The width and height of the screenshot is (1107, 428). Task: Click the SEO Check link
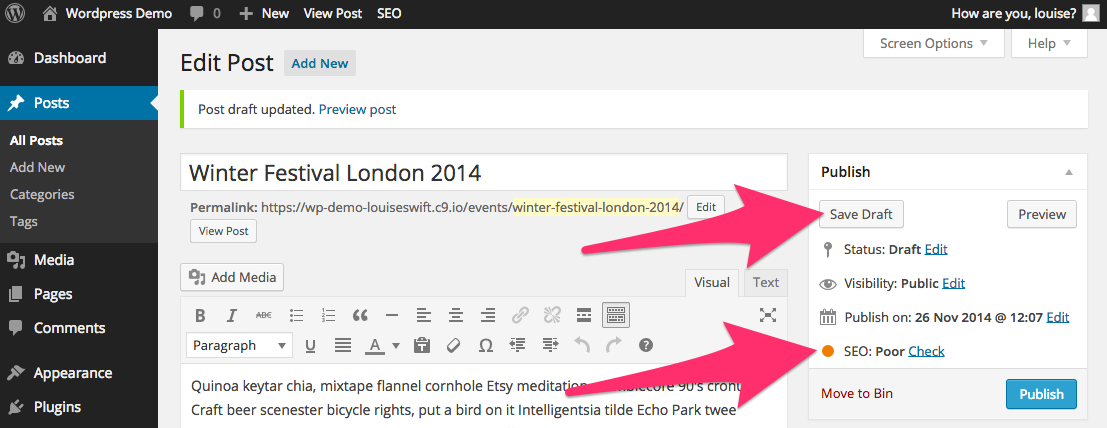click(x=926, y=351)
